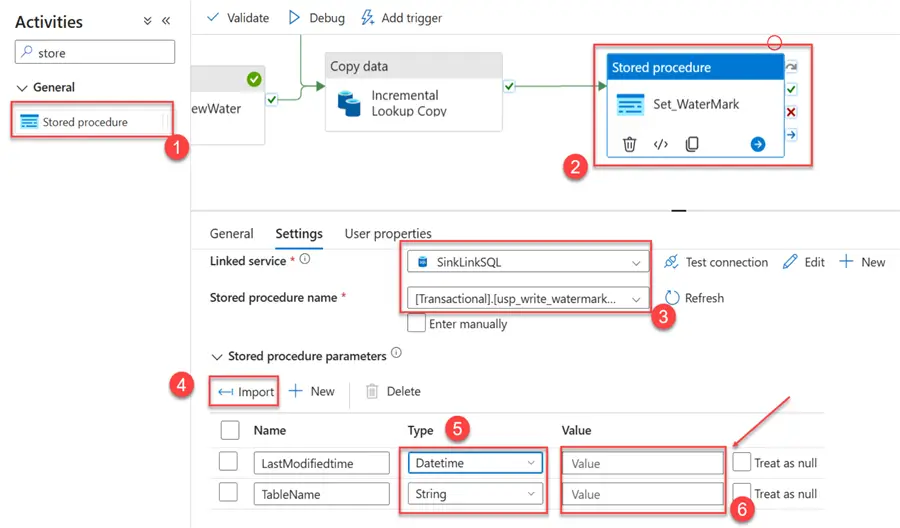Switch to the General tab
Viewport: 900px width, 528px height.
point(231,234)
